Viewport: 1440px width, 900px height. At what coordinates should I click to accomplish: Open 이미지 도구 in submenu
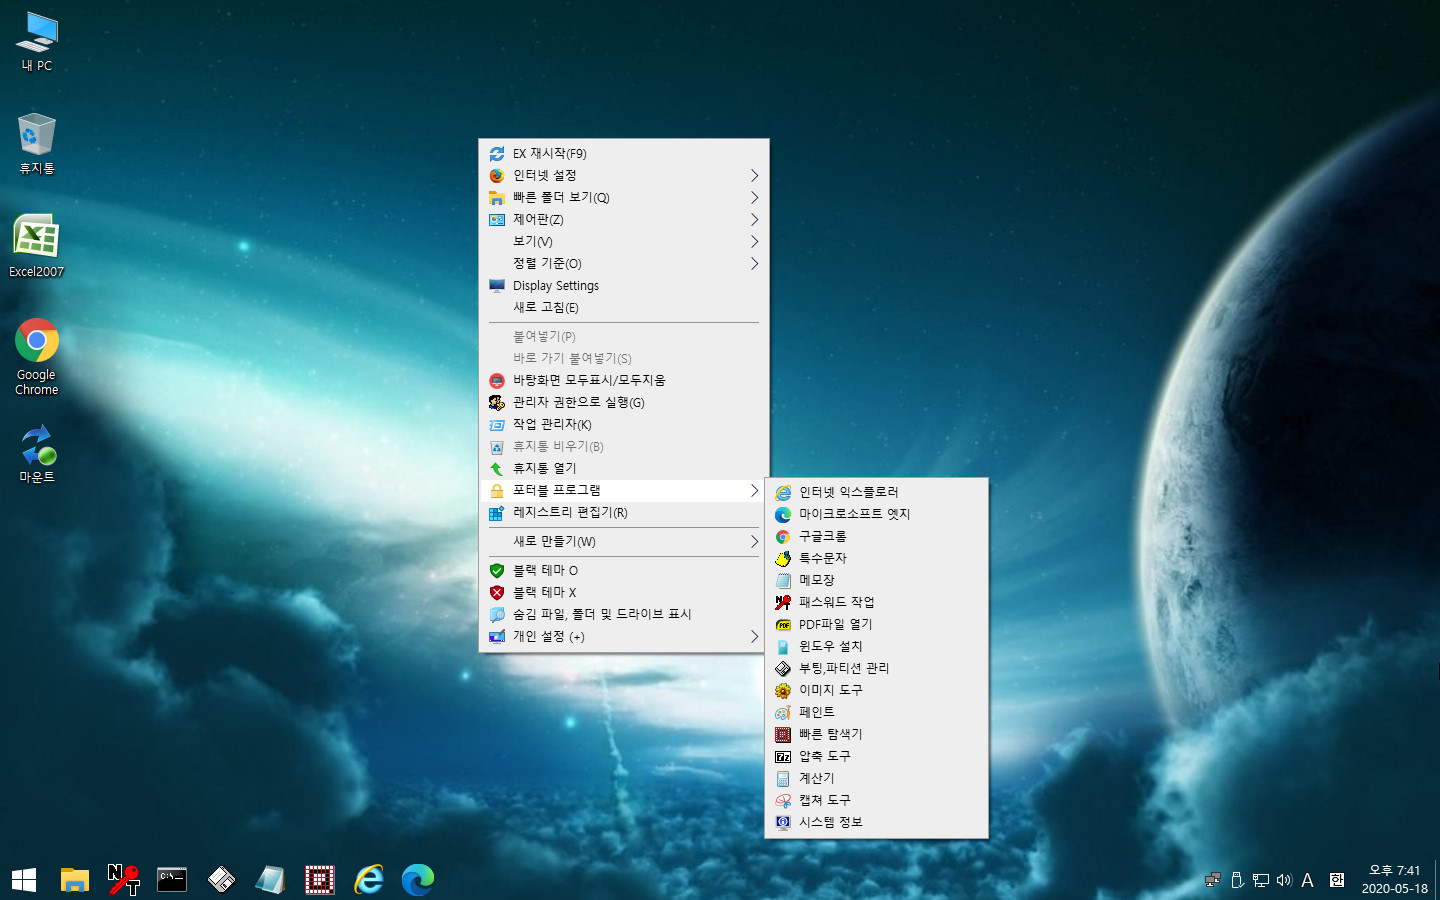(x=876, y=690)
